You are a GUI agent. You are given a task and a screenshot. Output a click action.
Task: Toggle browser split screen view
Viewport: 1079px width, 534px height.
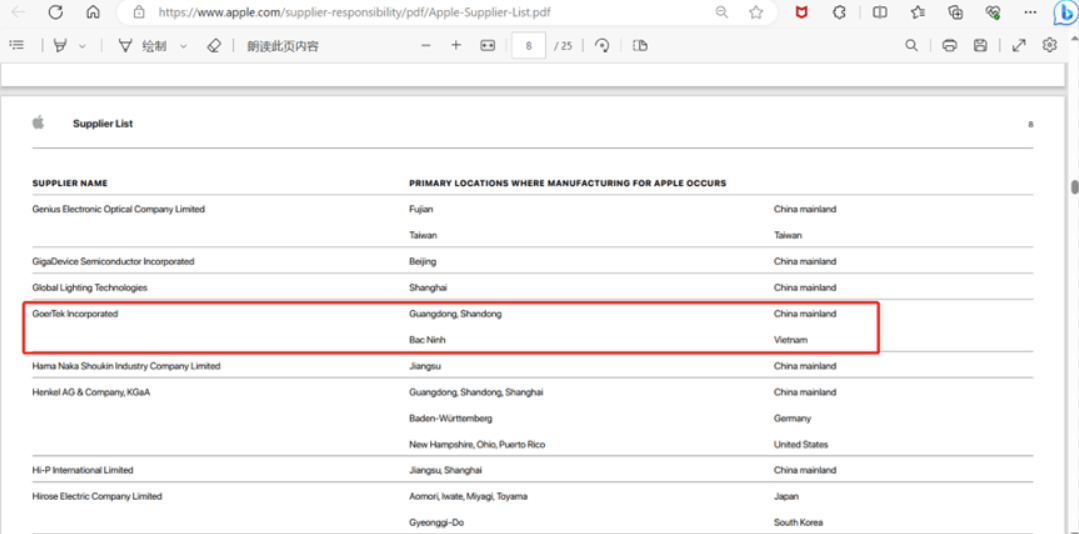pyautogui.click(x=880, y=13)
